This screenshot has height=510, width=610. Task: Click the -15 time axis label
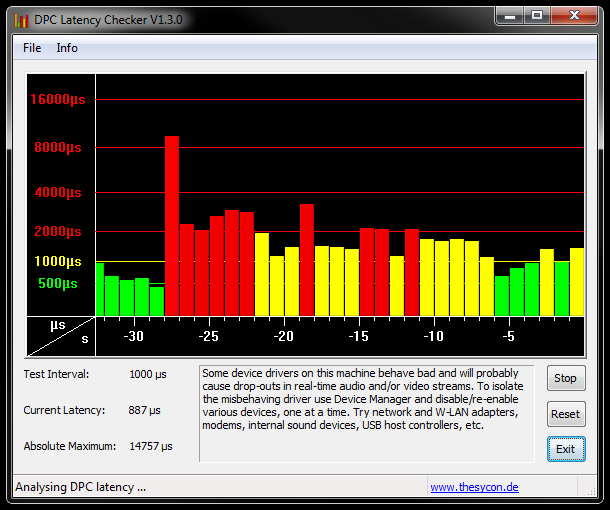358,336
